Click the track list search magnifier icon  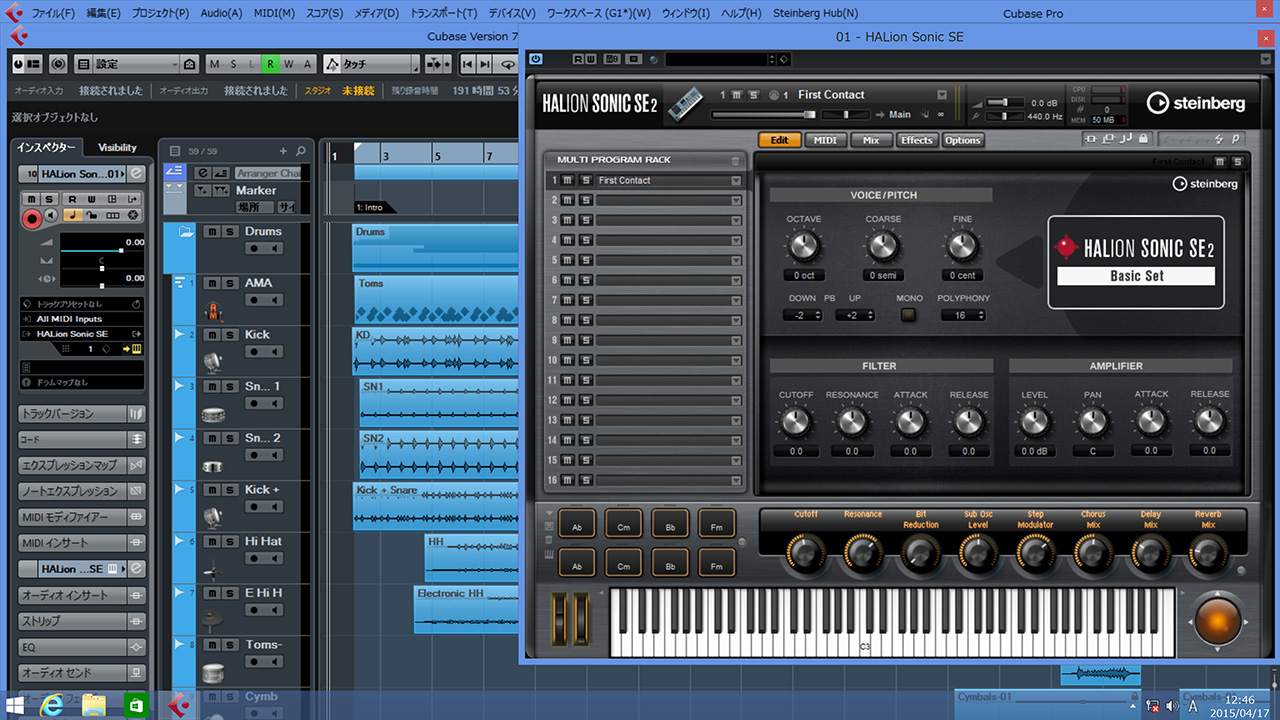[300, 151]
